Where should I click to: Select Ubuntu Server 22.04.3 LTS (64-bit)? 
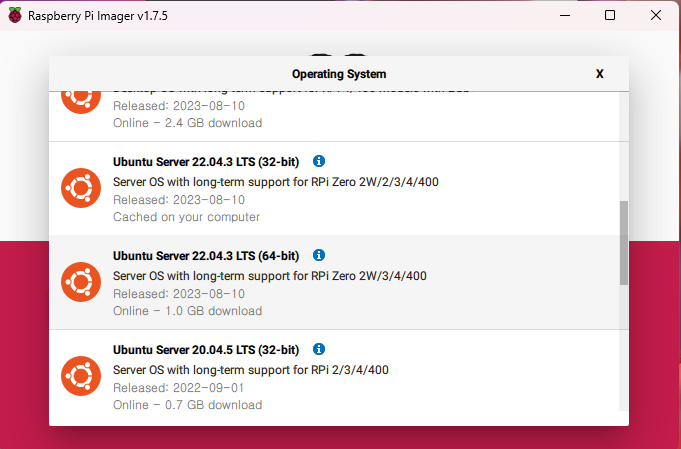coord(334,282)
